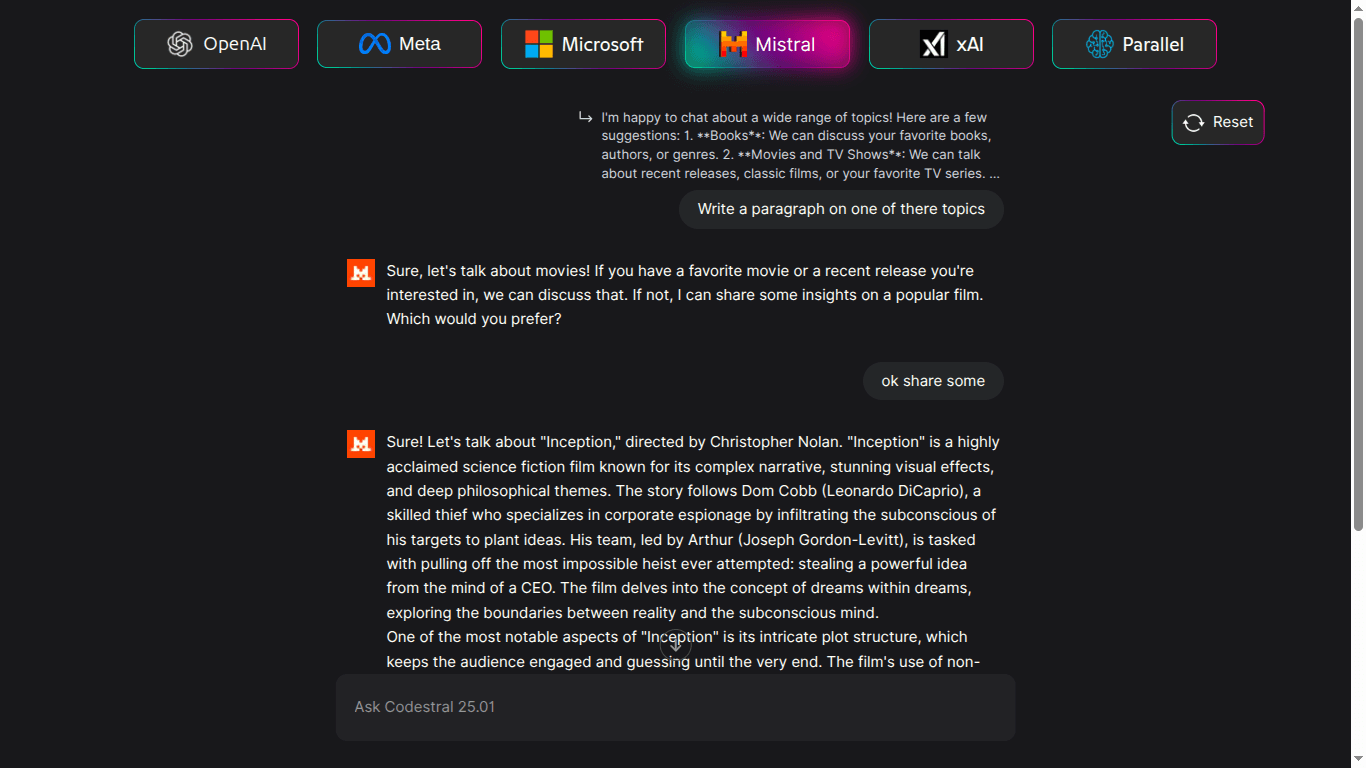Click the OpenAI logo icon
Viewport: 1366px width, 768px height.
pos(181,44)
